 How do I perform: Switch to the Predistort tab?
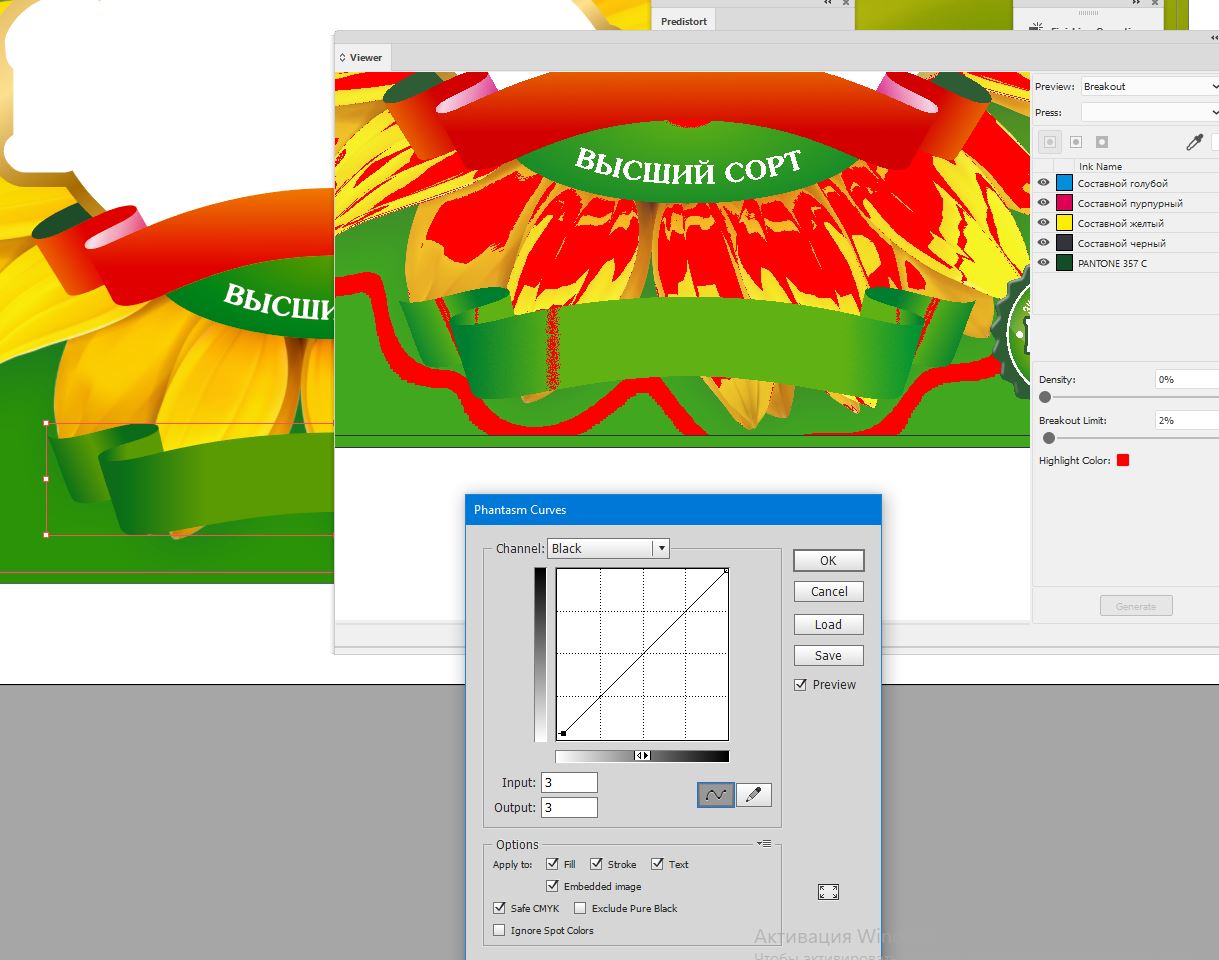(684, 21)
